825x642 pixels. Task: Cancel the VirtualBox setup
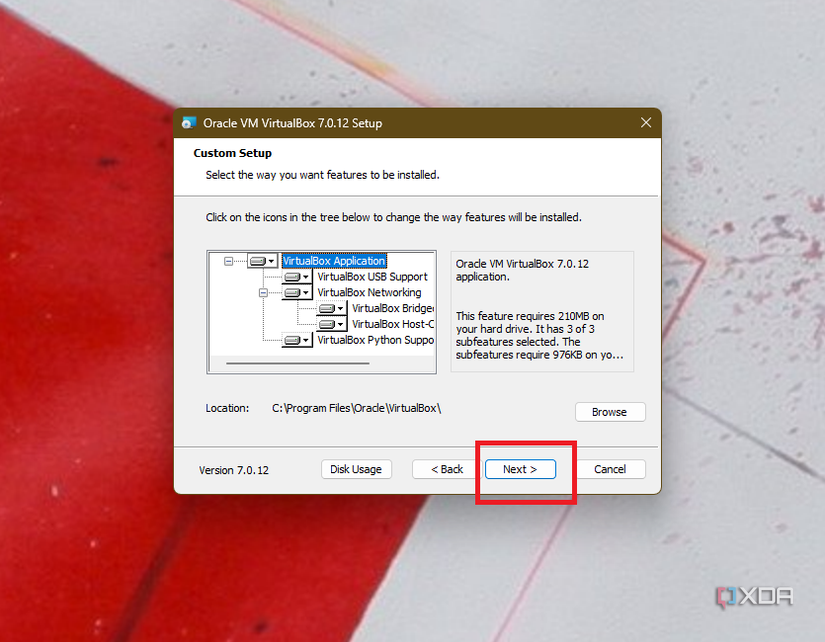pos(610,469)
